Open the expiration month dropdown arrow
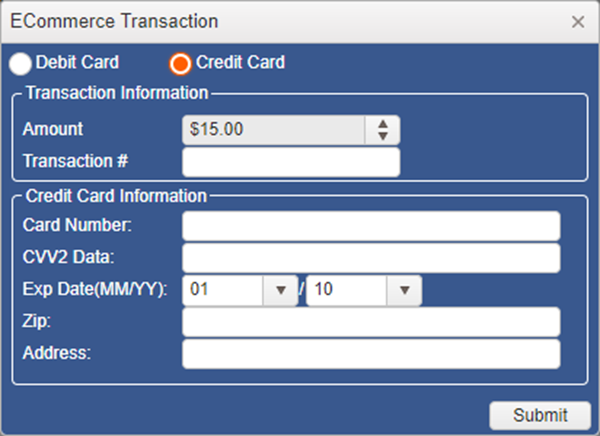Viewport: 600px width, 436px height. click(x=279, y=290)
